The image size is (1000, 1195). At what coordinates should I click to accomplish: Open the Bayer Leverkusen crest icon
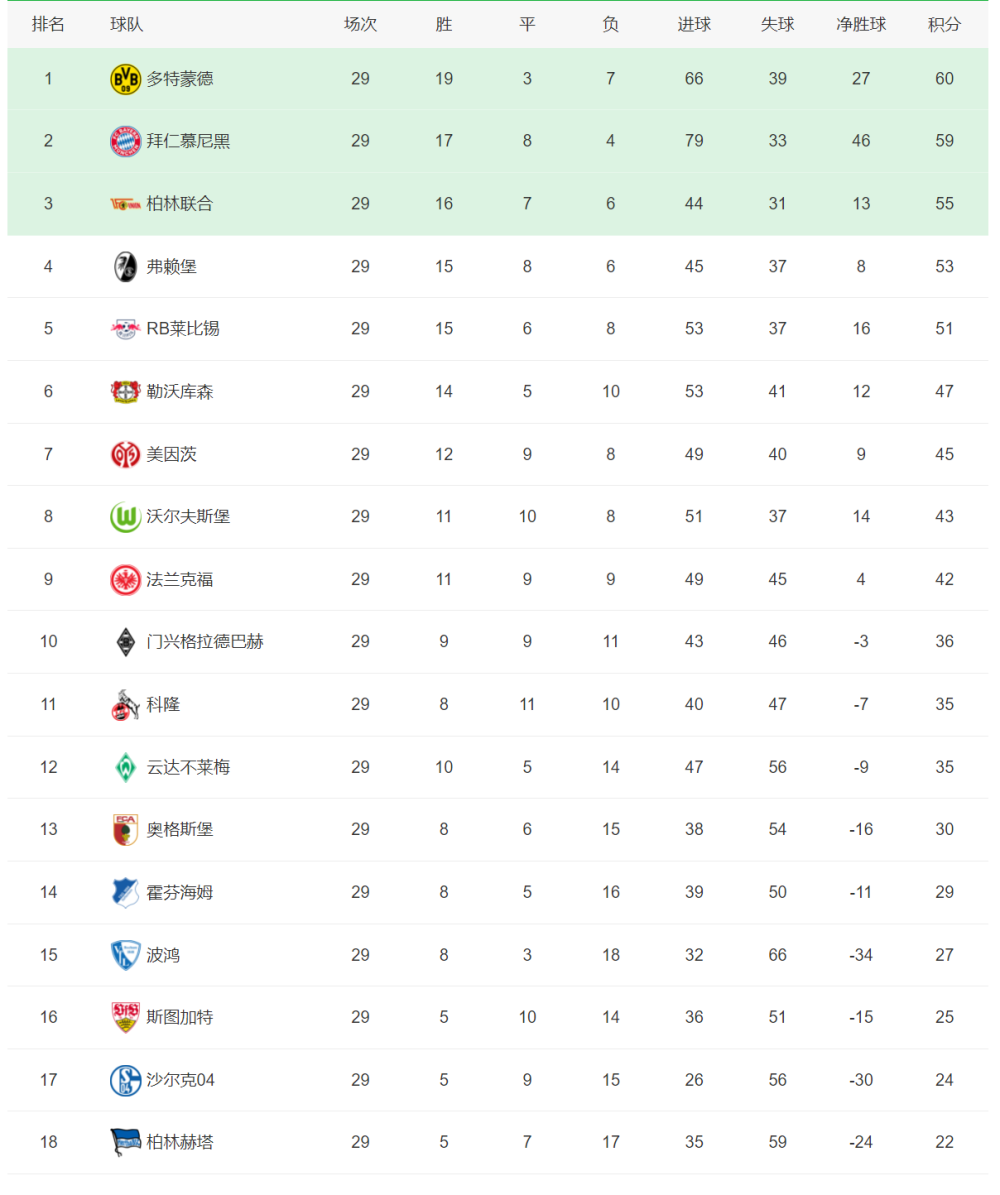(x=125, y=392)
